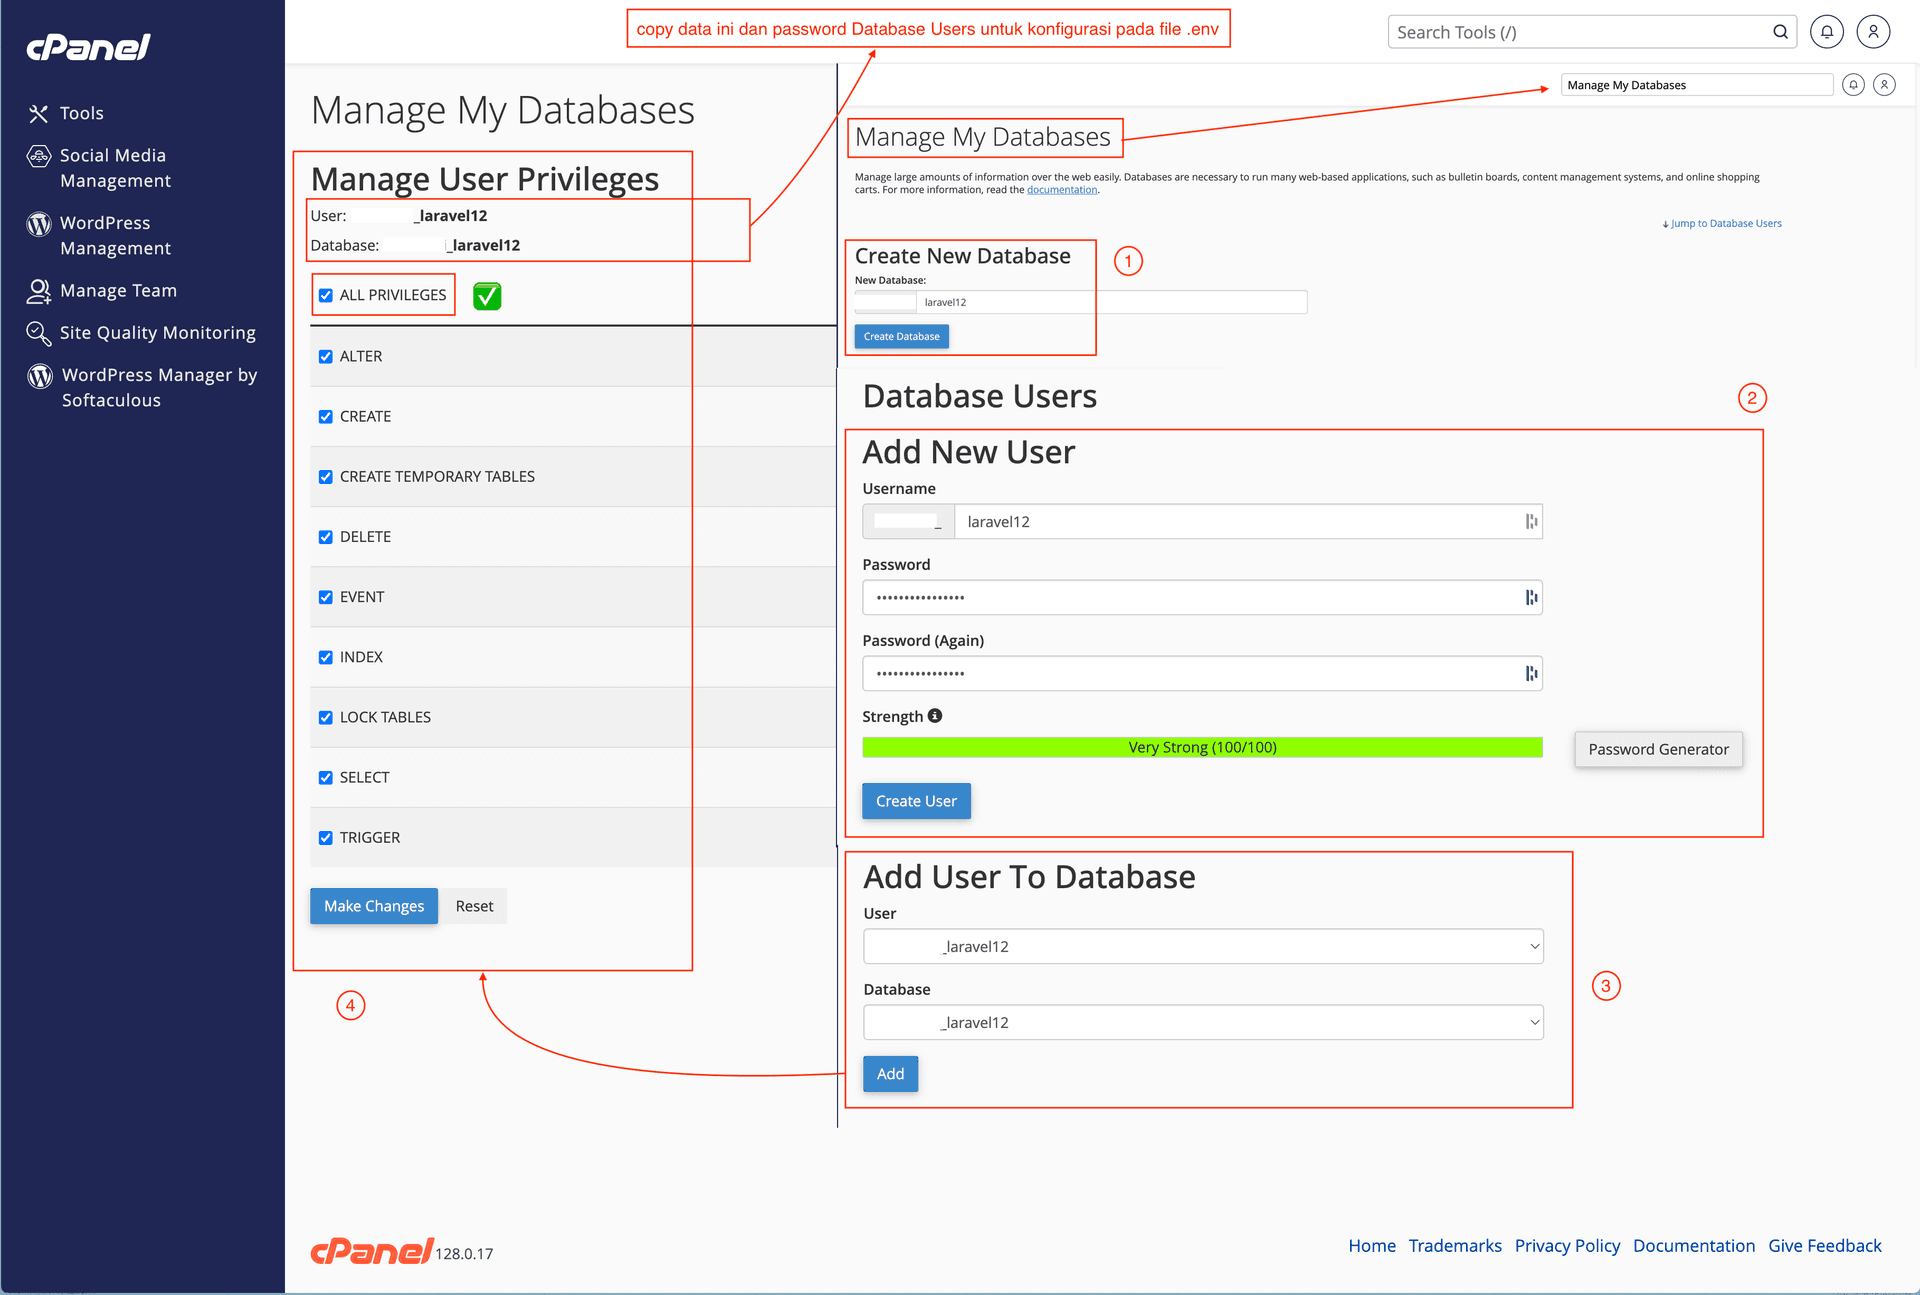
Task: Click the WordPress Manager by Softaculous icon
Action: click(x=39, y=376)
